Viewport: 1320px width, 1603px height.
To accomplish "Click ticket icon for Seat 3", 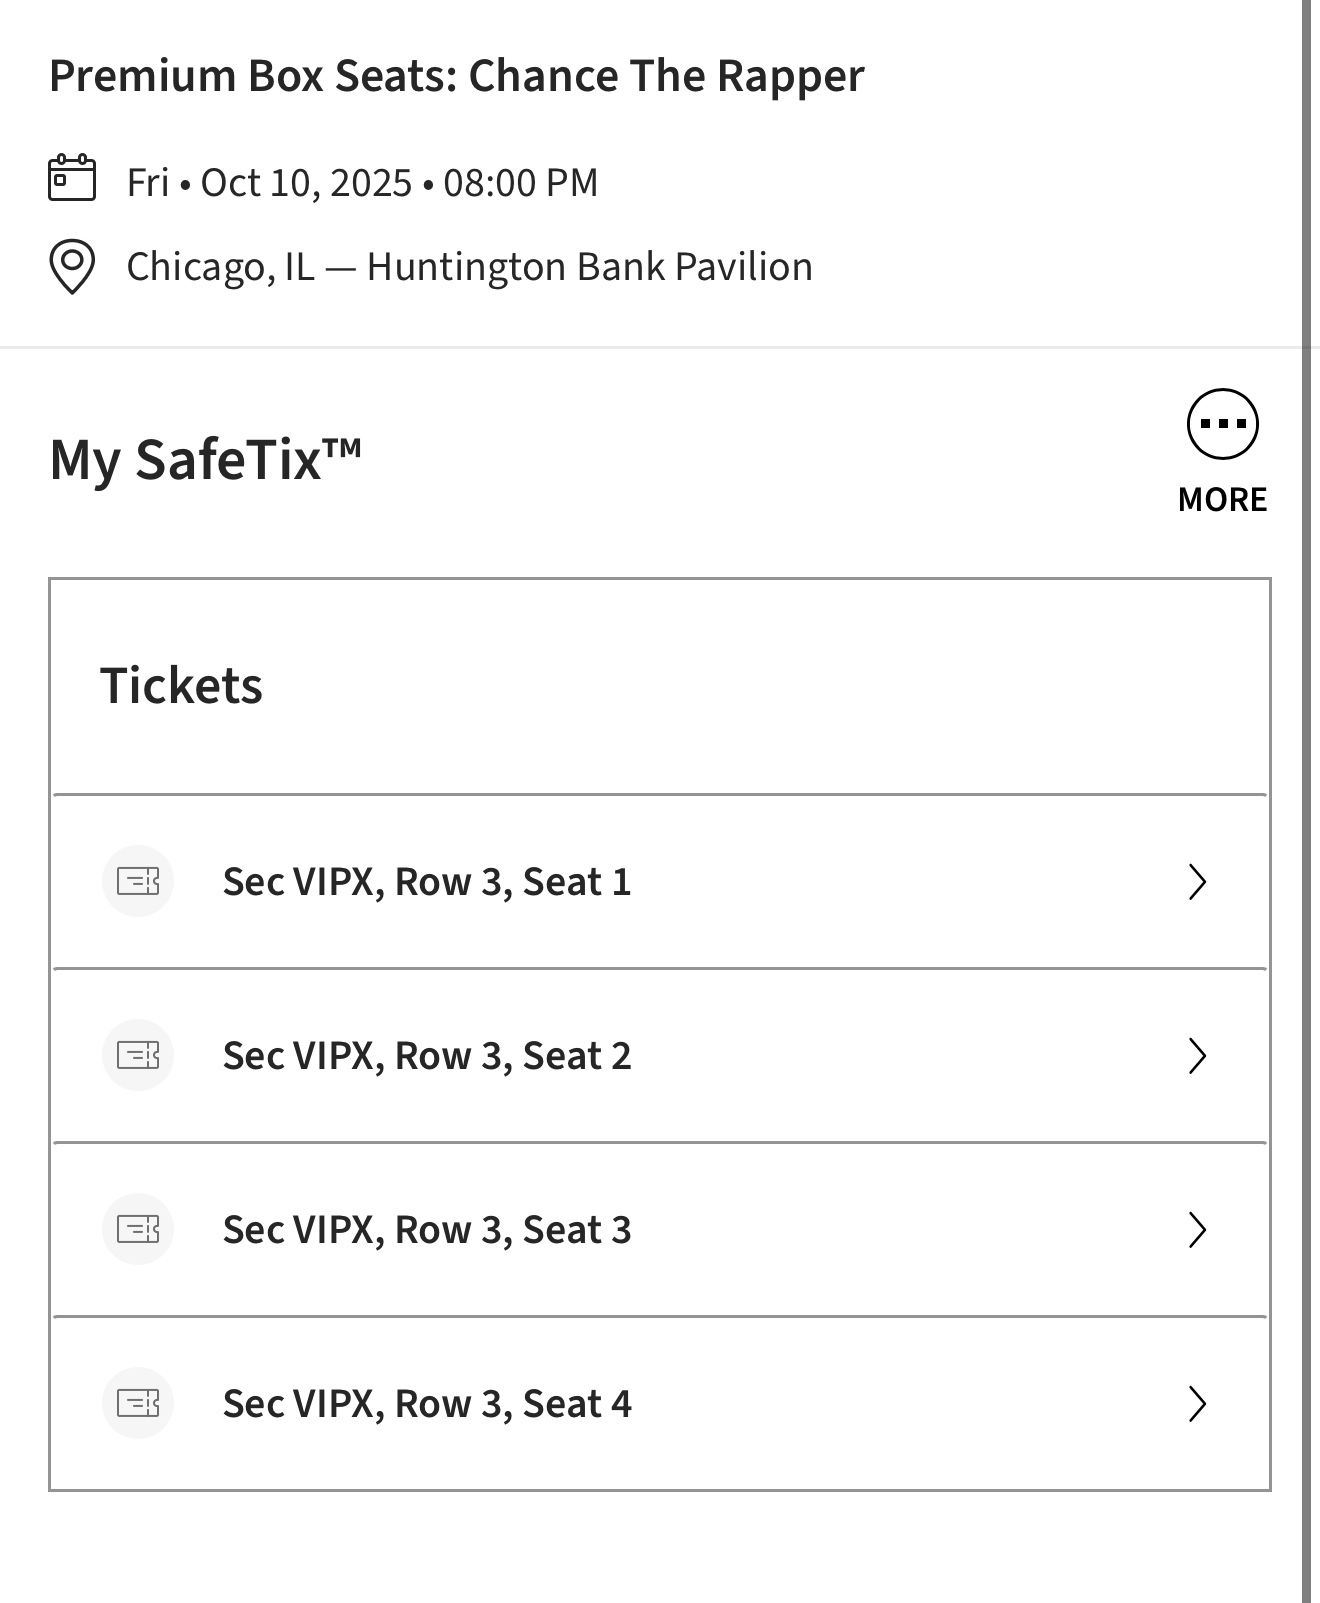I will [x=138, y=1229].
